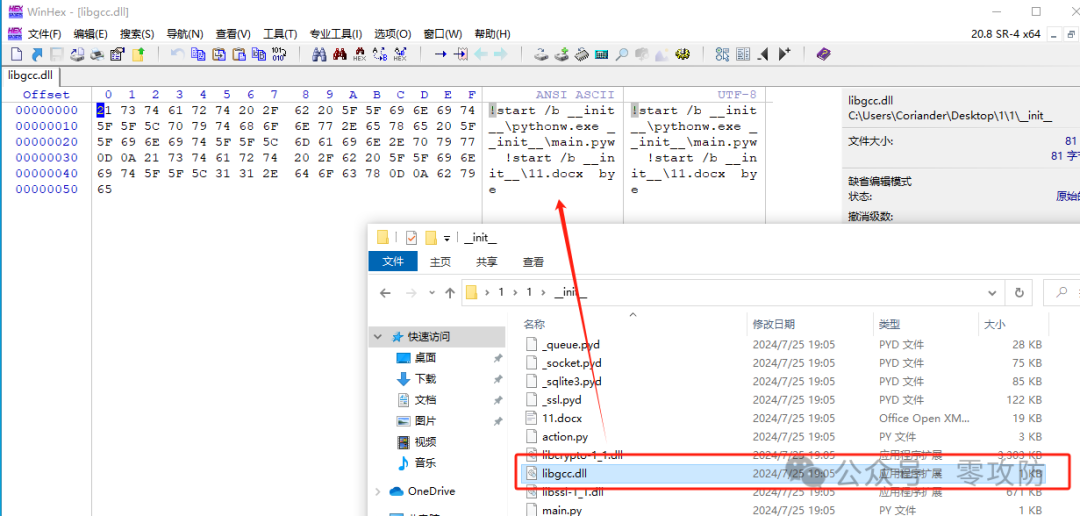Click the Print toolbar icon
The height and width of the screenshot is (516, 1080).
pyautogui.click(x=97, y=54)
